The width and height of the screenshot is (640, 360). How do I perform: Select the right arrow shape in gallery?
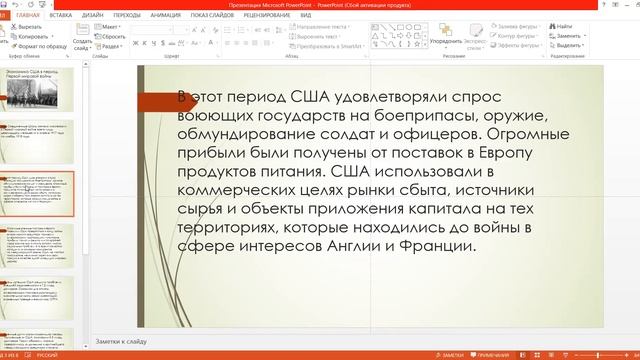400,36
